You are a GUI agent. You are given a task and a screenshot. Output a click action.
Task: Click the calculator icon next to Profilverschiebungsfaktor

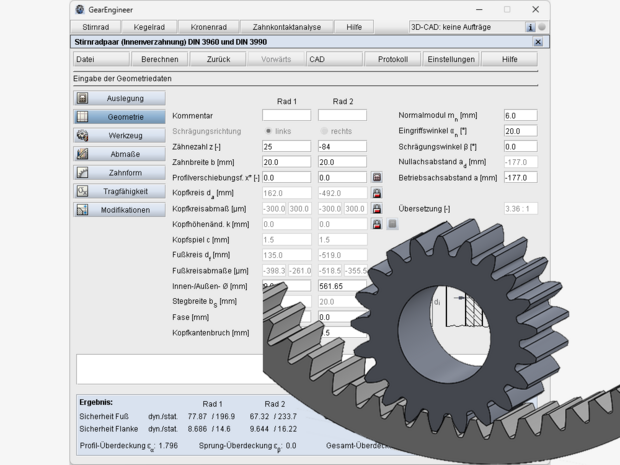pyautogui.click(x=377, y=177)
